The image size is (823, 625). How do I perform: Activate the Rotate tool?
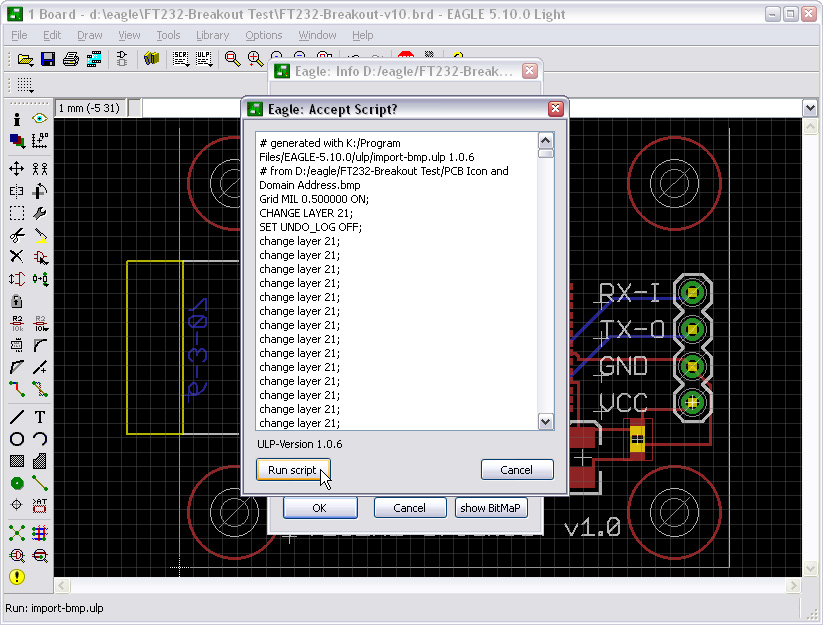[x=40, y=189]
